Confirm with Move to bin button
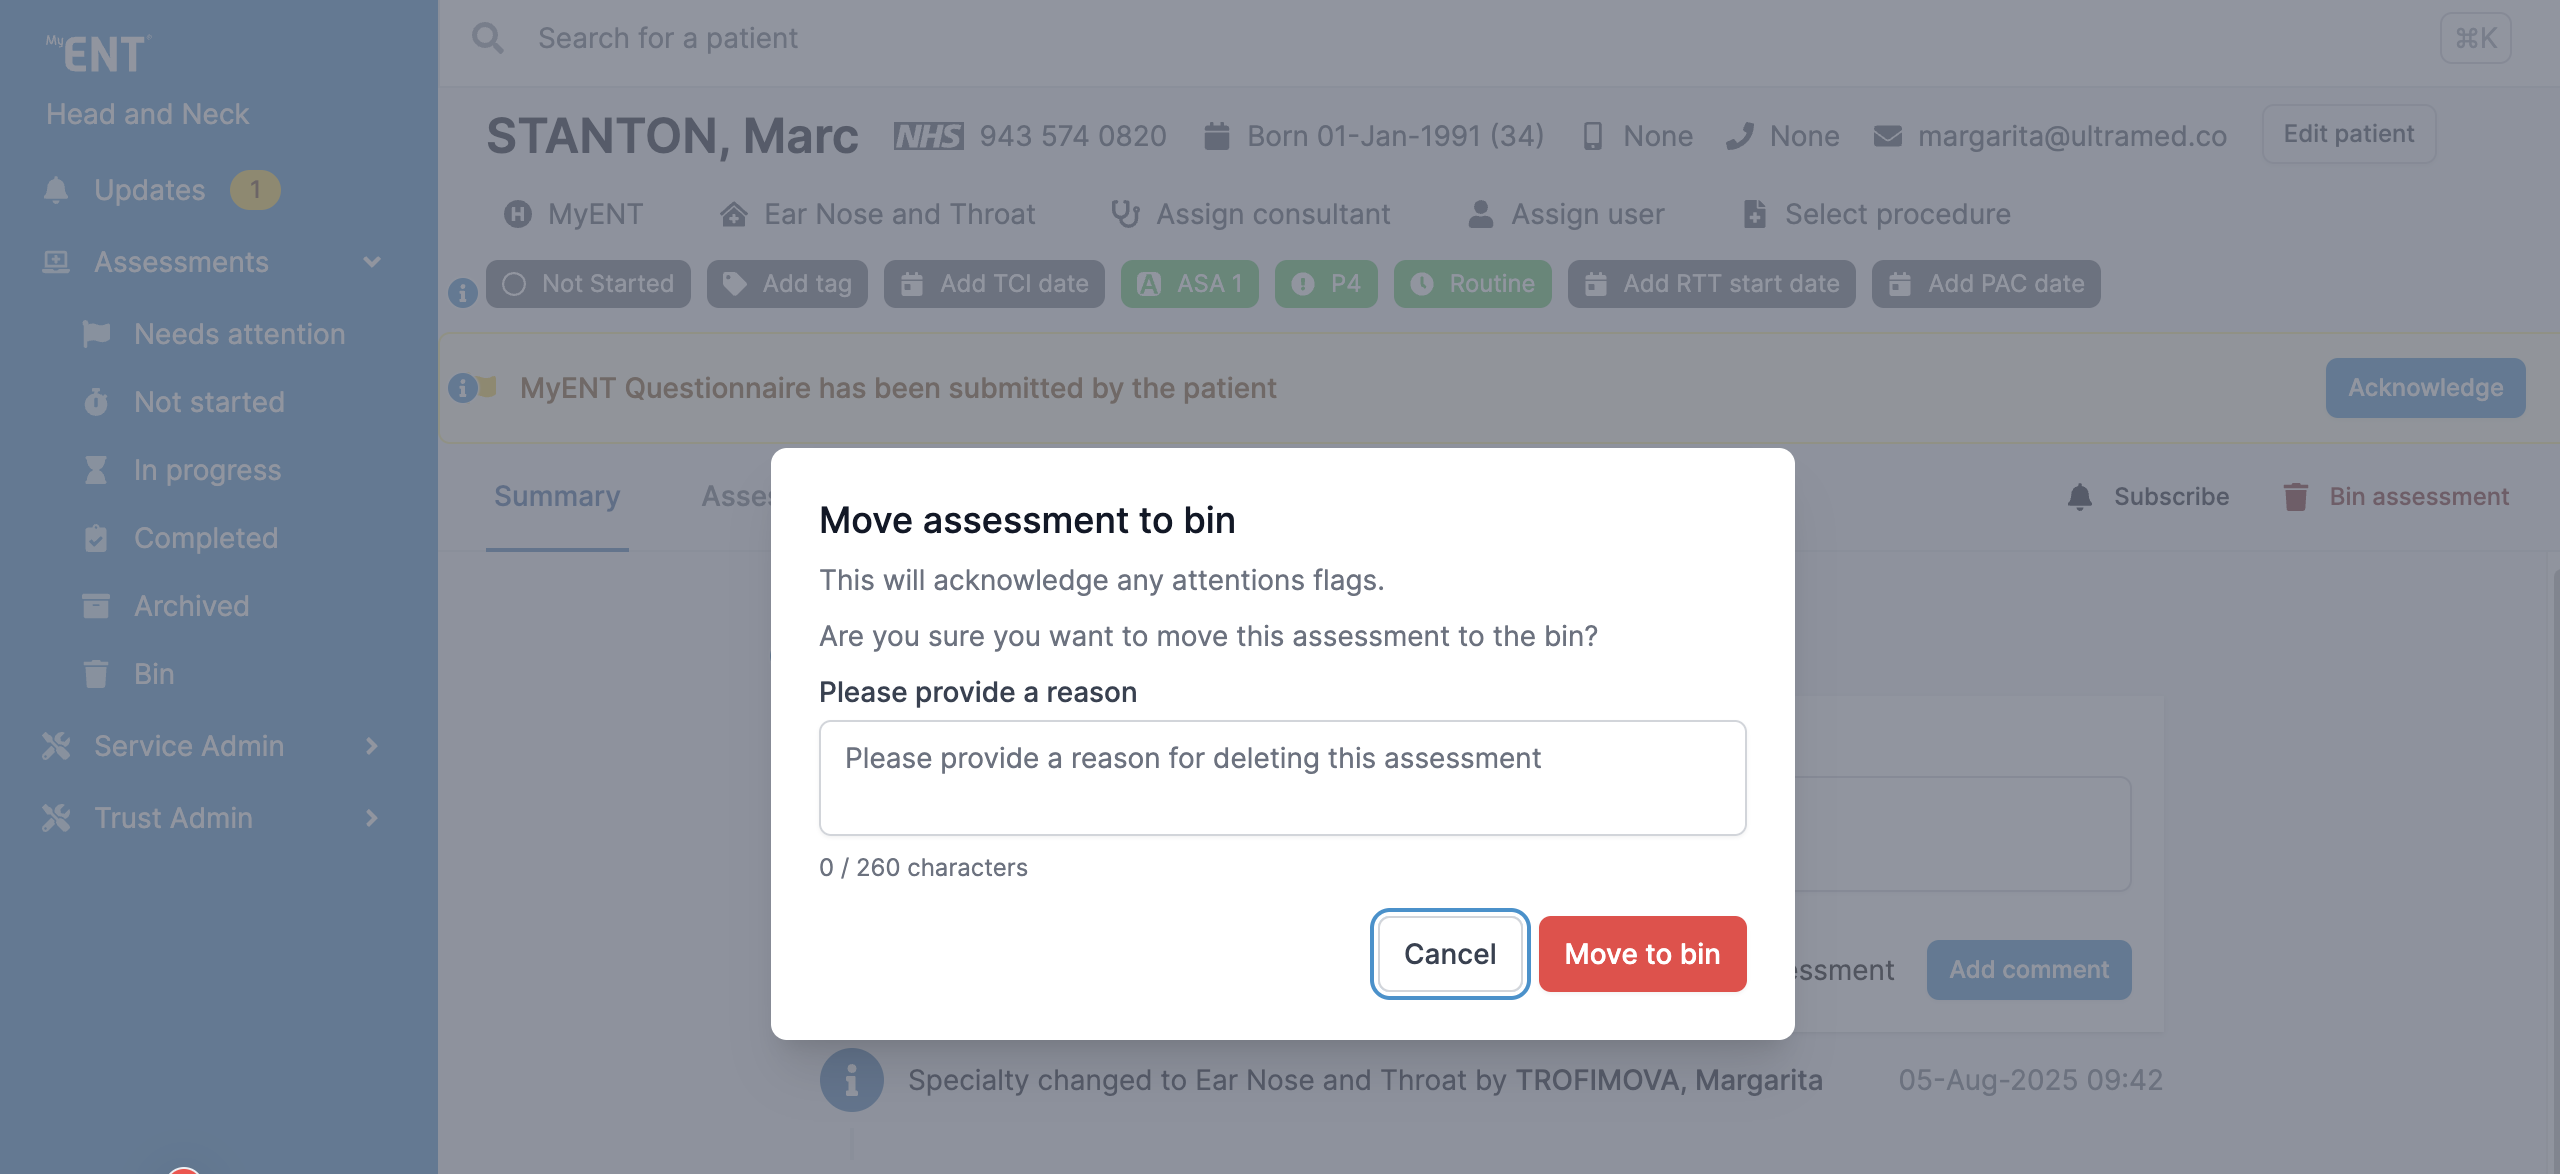 coord(1642,954)
